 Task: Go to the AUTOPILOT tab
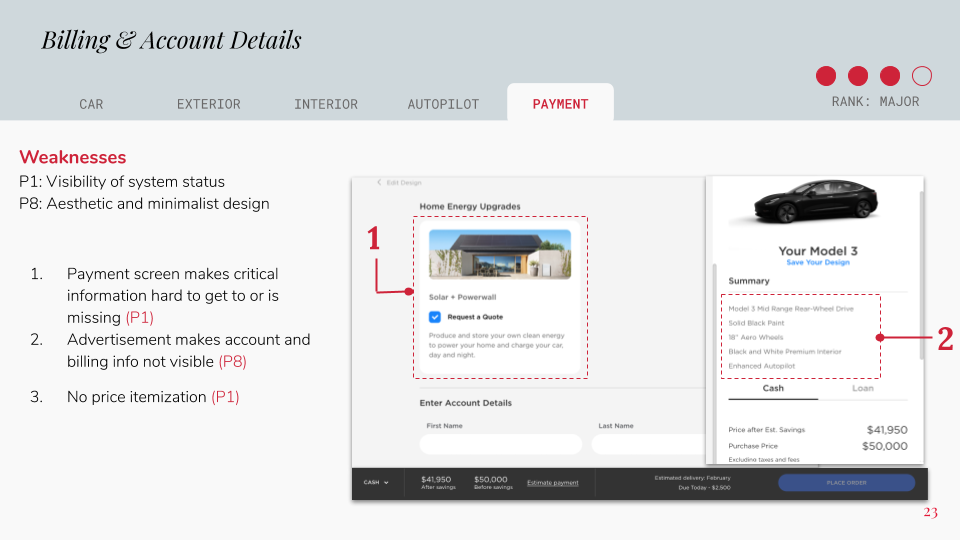443,104
